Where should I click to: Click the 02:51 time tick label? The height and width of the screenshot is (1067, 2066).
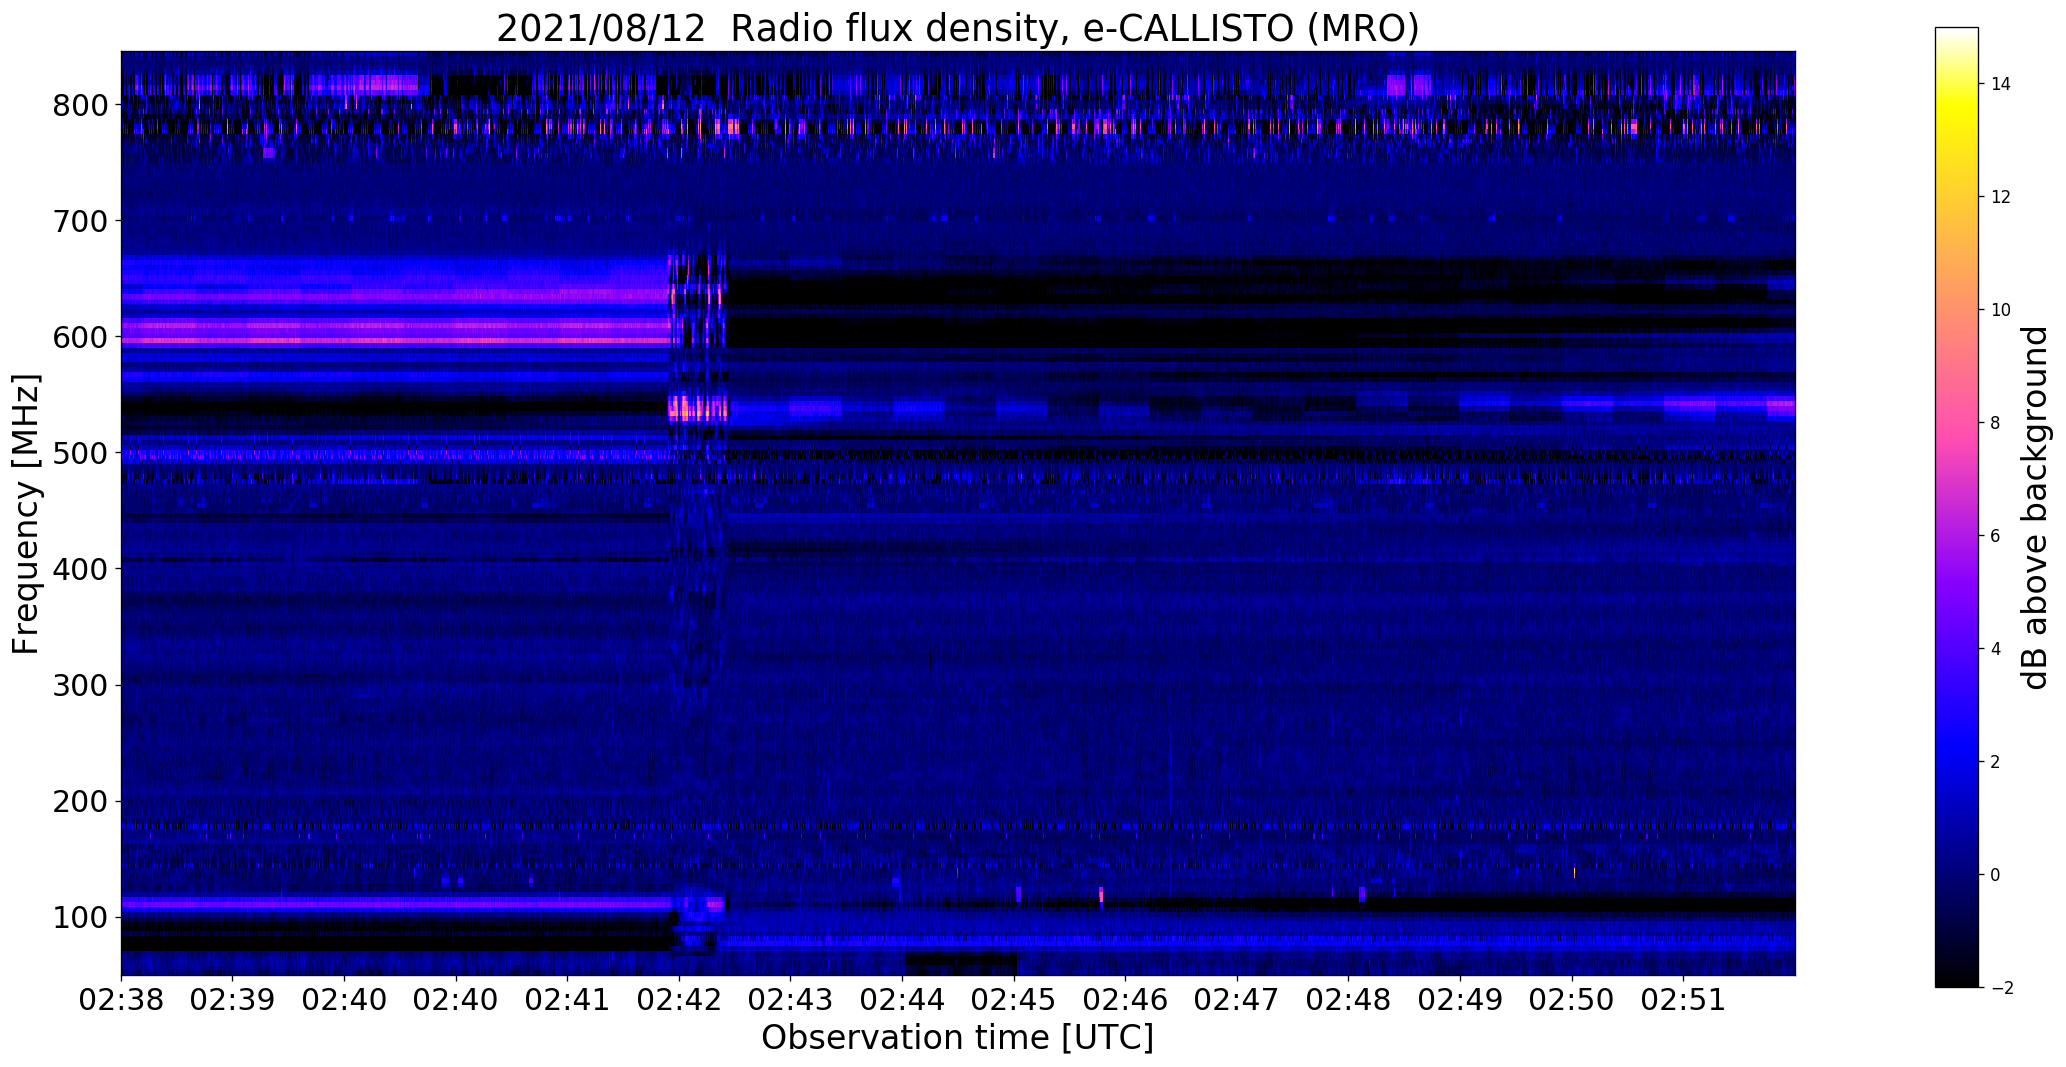tap(1683, 1000)
